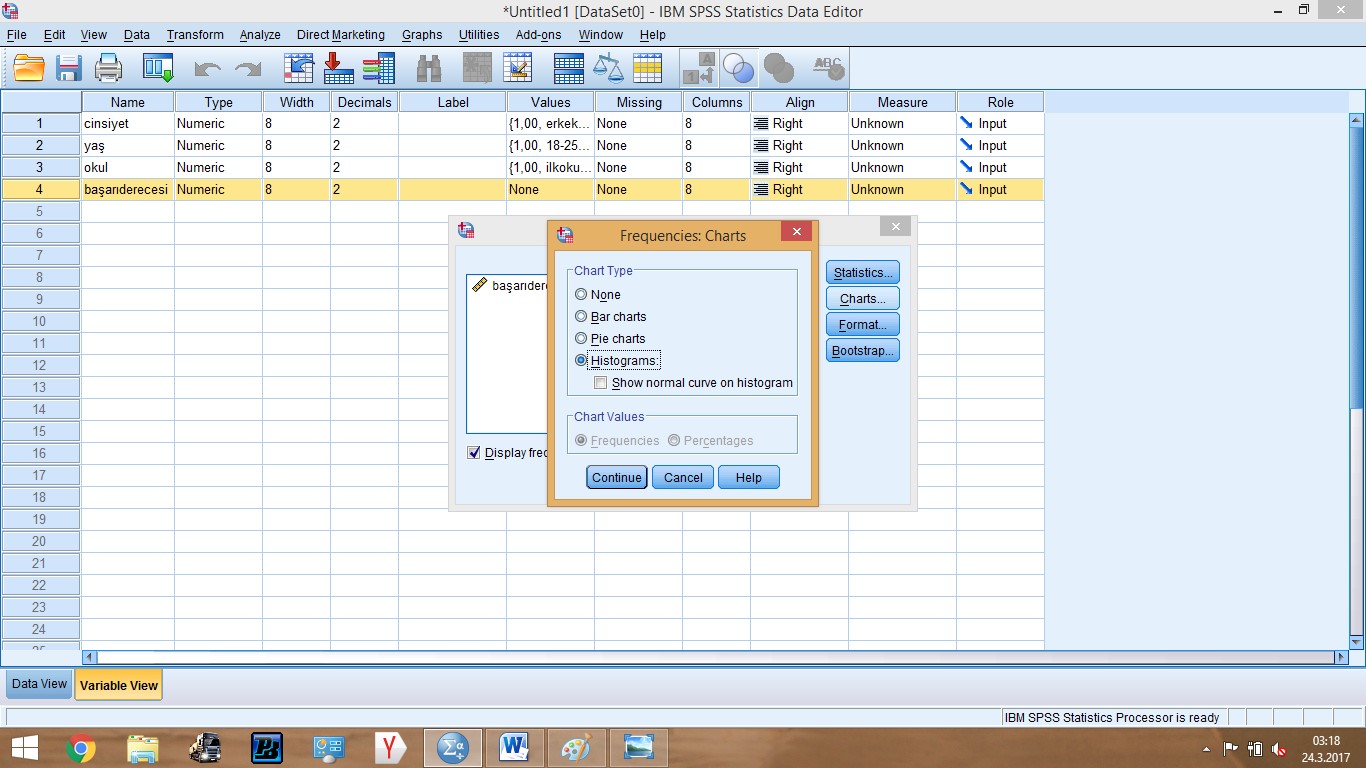Click Continue in the Frequencies: Charts dialog

click(x=617, y=478)
